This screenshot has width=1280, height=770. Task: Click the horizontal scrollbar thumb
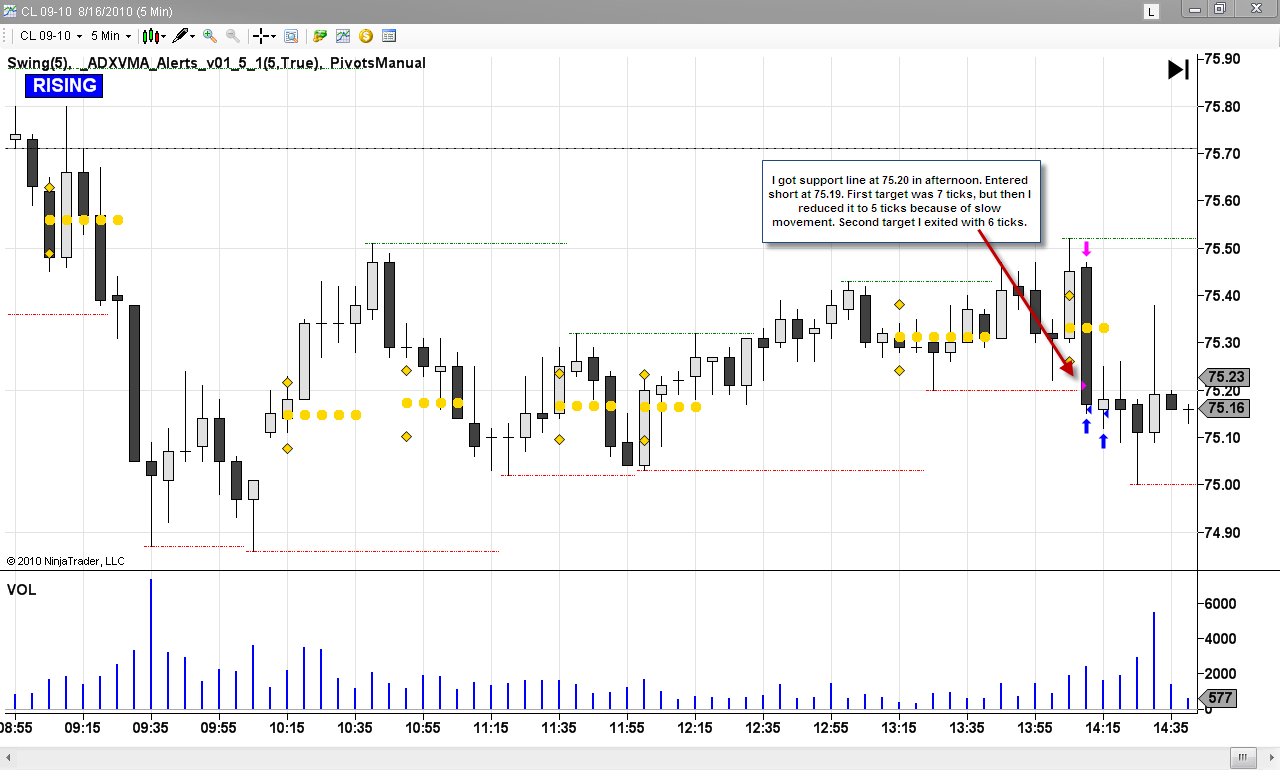1242,757
